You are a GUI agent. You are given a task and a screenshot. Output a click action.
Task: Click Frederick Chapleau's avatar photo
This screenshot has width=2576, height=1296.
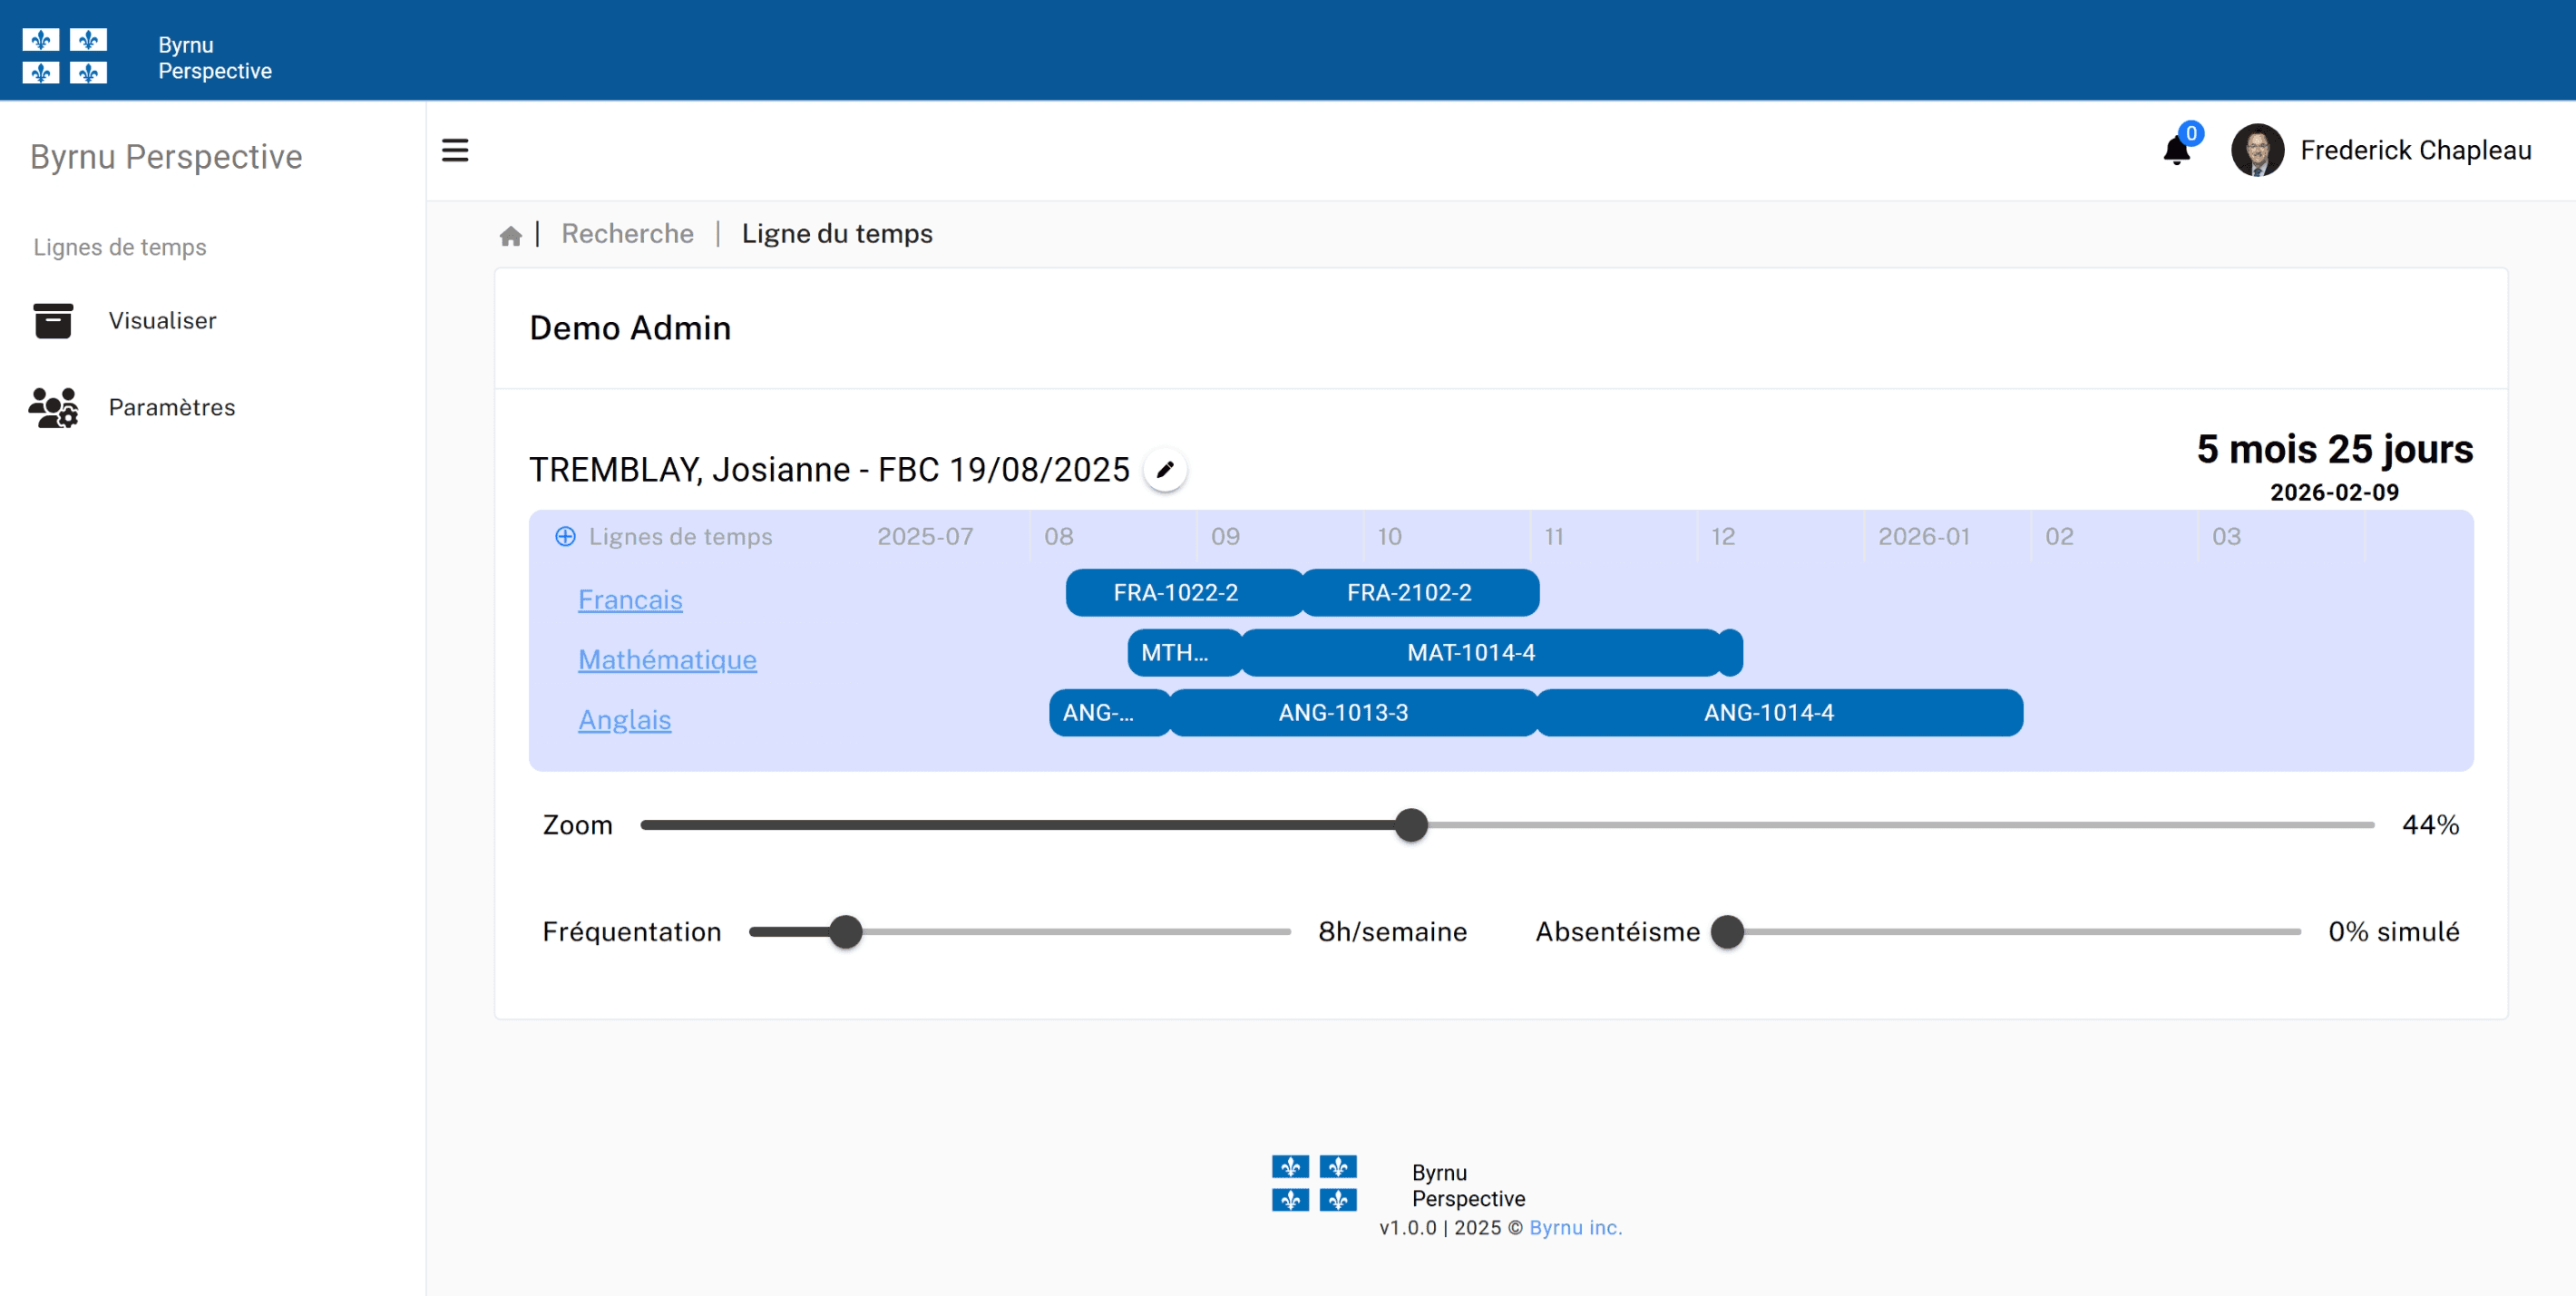pos(2257,150)
